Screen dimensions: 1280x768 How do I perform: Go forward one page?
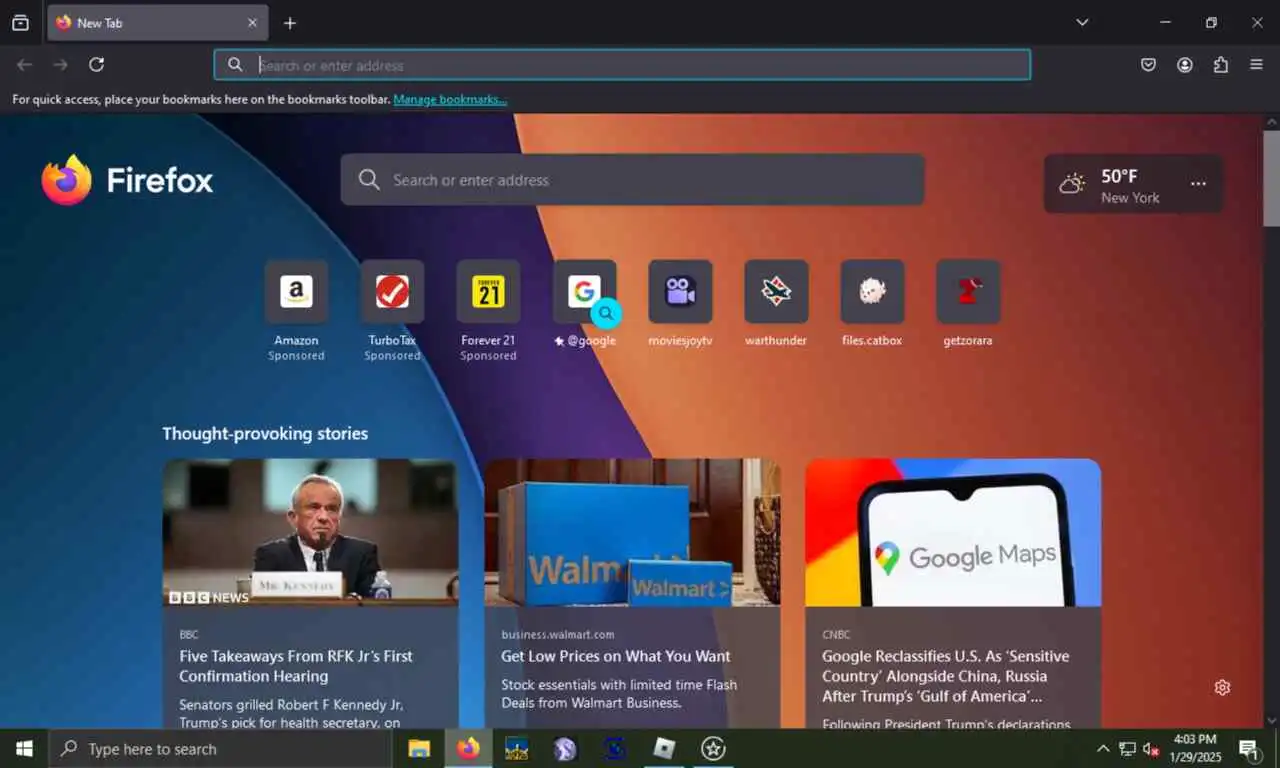pyautogui.click(x=60, y=65)
